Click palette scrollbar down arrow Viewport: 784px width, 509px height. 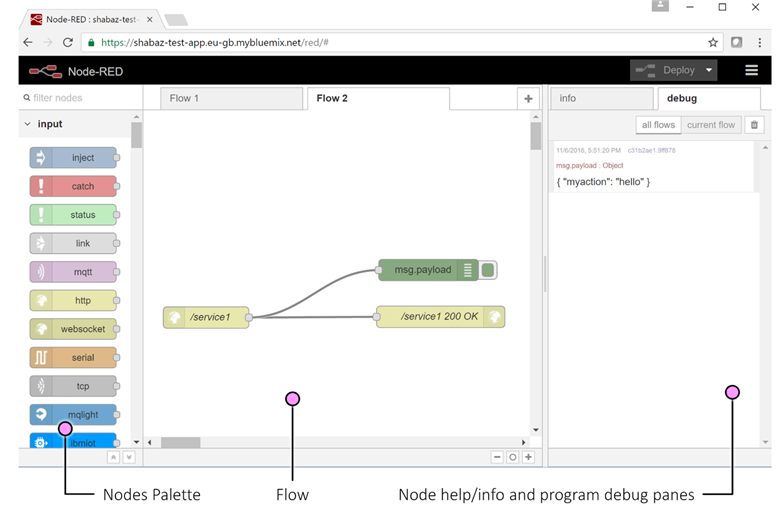pos(136,442)
